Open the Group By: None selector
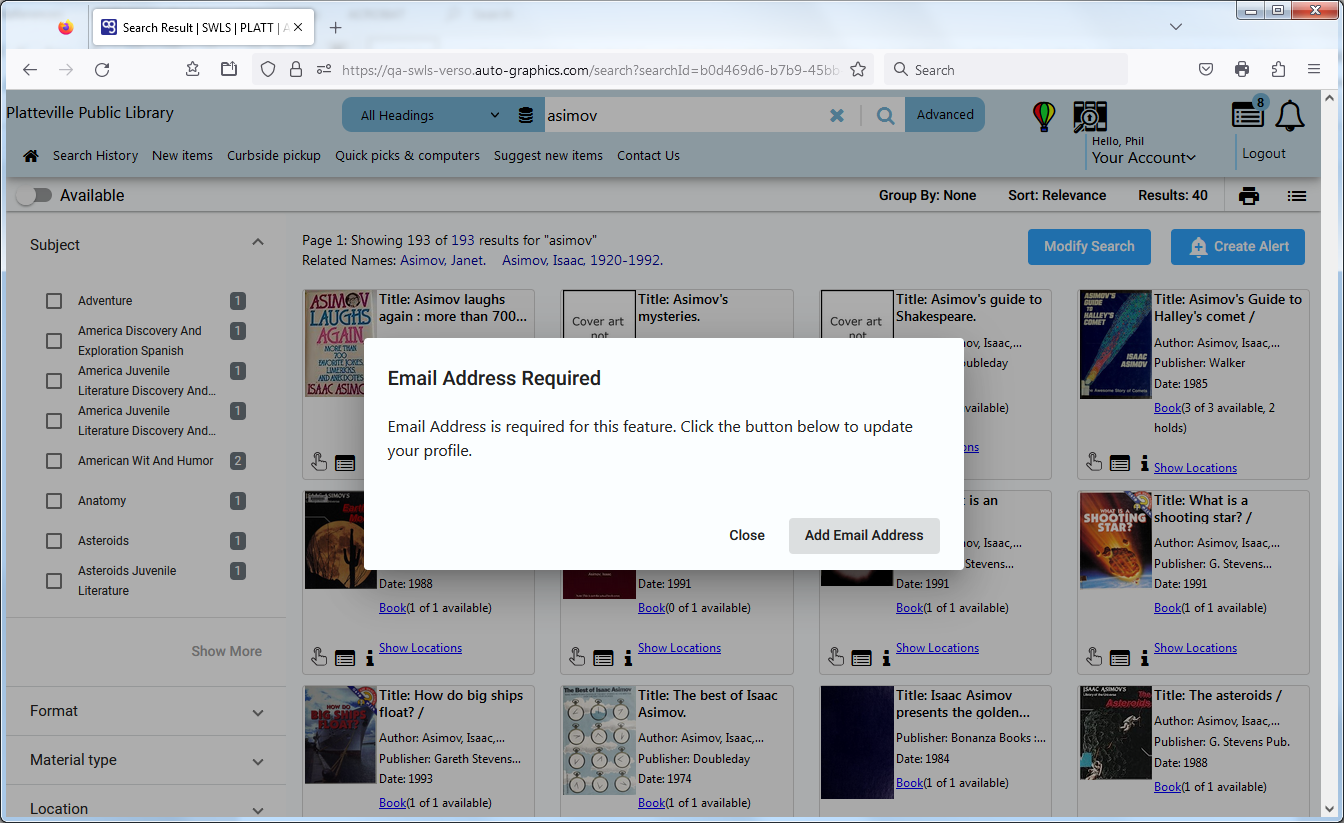1344x823 pixels. [x=927, y=196]
